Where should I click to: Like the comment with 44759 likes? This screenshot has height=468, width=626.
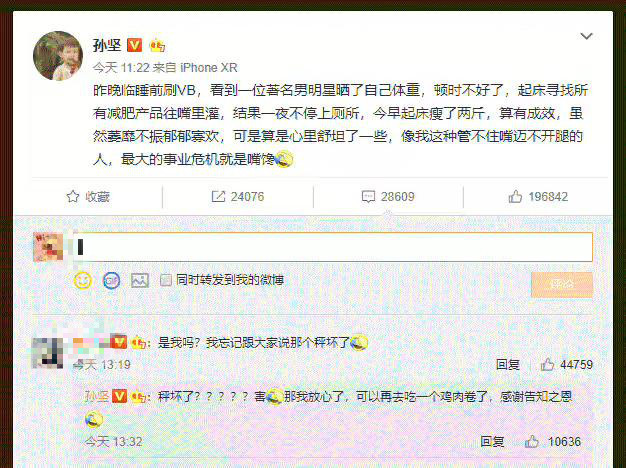click(x=547, y=364)
